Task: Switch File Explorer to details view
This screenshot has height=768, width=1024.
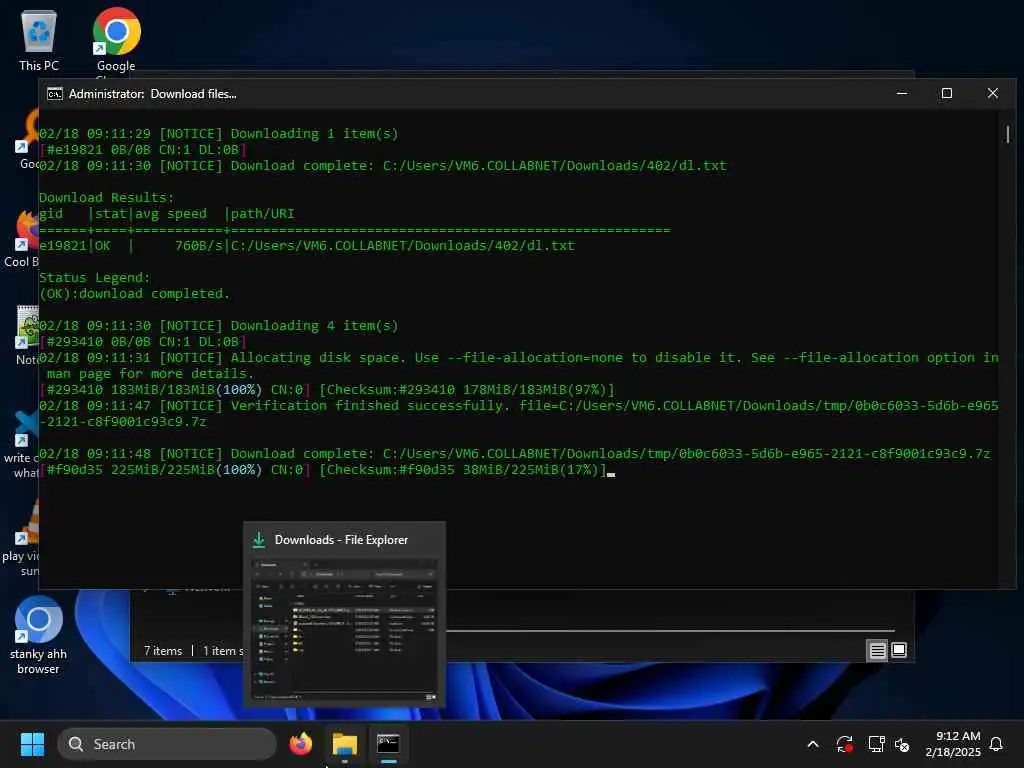Action: pos(877,650)
